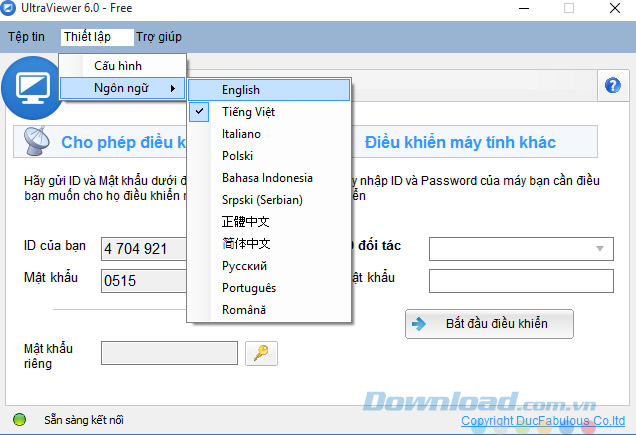Image resolution: width=636 pixels, height=435 pixels.
Task: Select English language
Action: click(269, 90)
